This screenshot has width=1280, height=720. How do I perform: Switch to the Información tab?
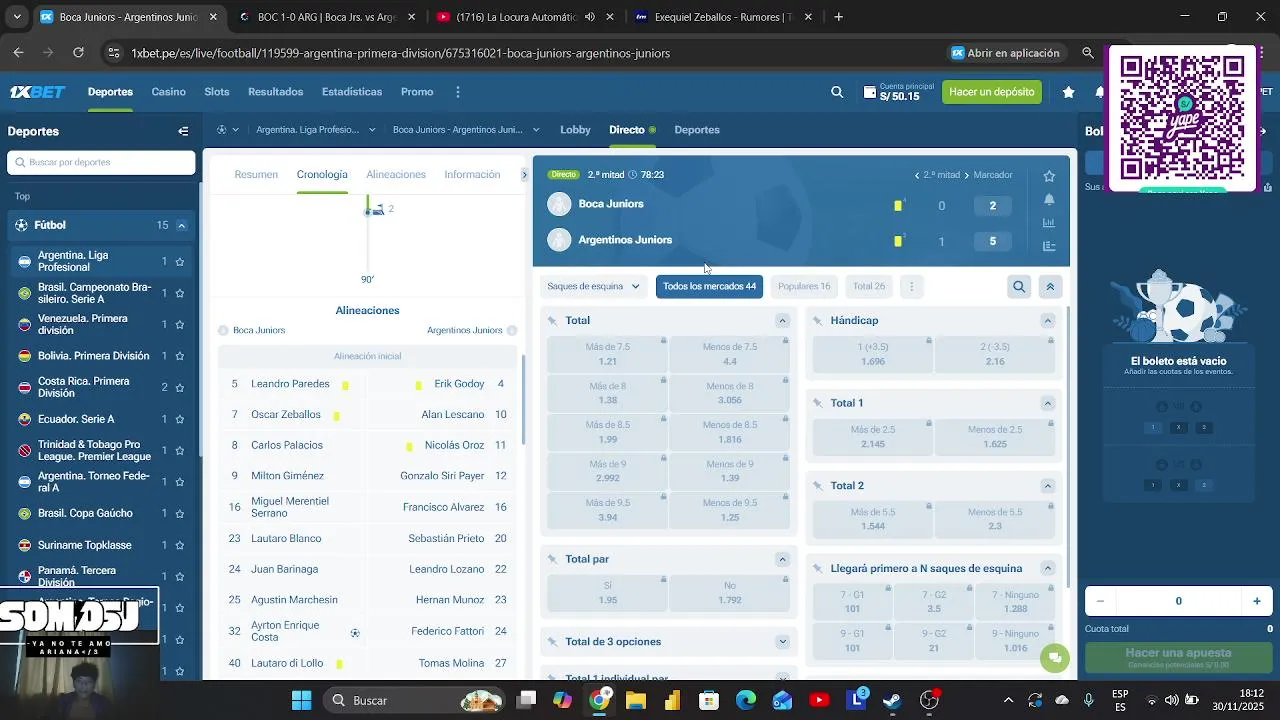pyautogui.click(x=472, y=175)
